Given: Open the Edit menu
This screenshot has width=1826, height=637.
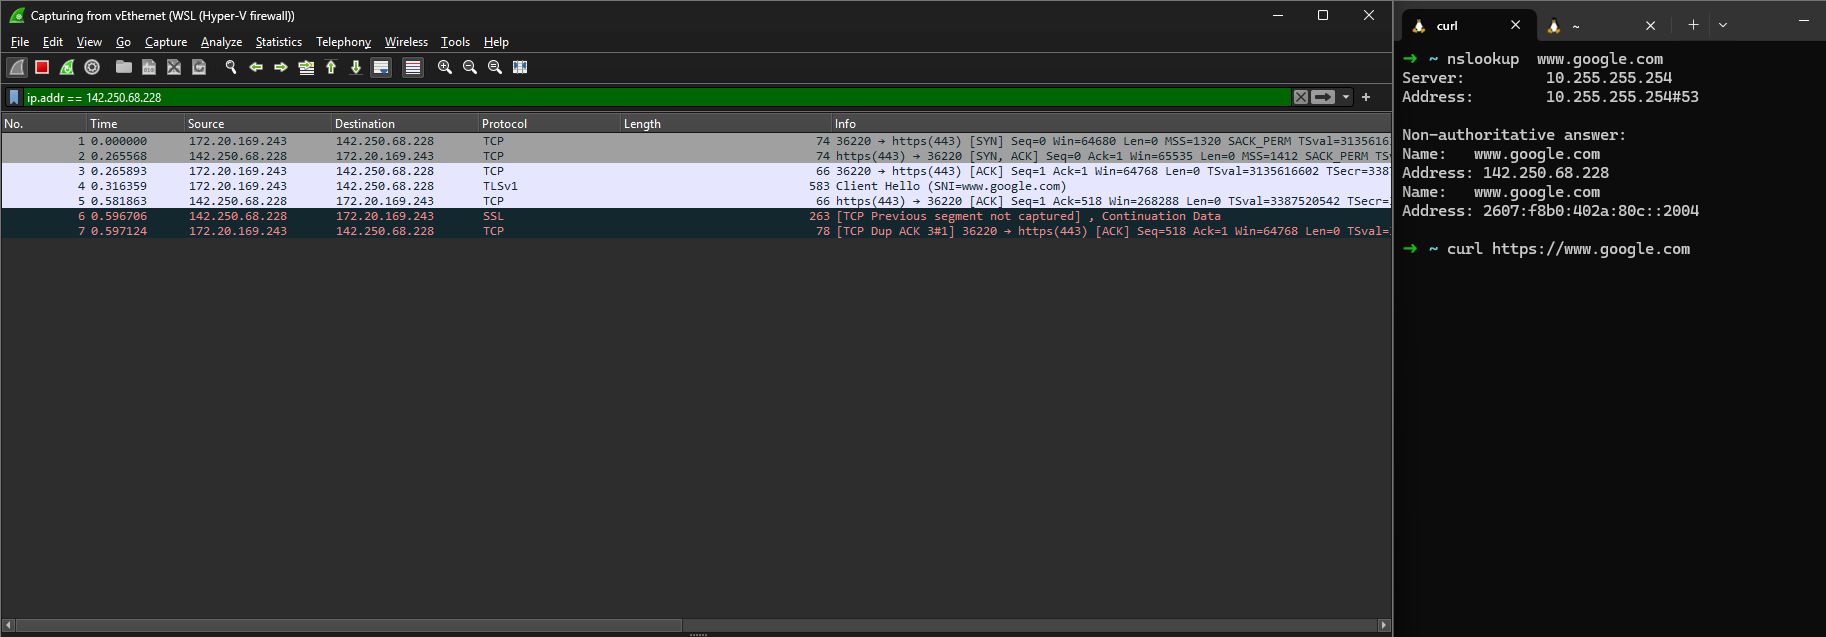Looking at the screenshot, I should point(53,42).
